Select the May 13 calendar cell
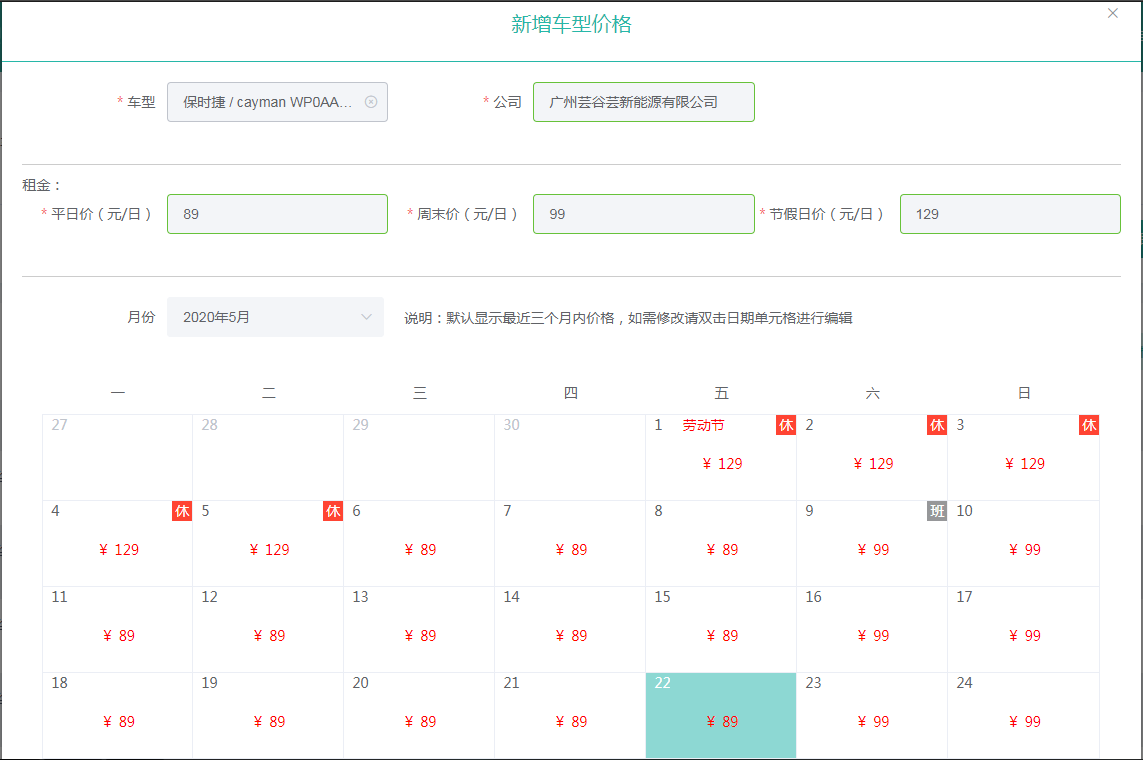 coord(419,629)
